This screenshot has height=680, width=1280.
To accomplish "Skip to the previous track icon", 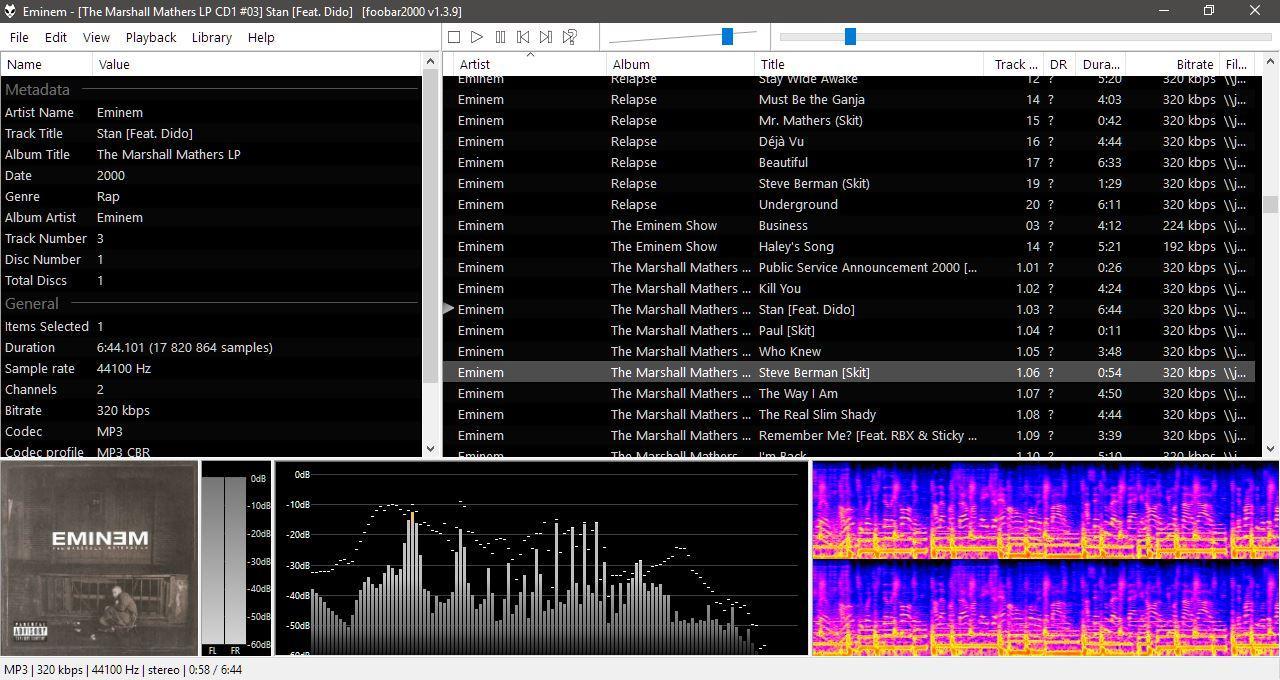I will tap(522, 36).
